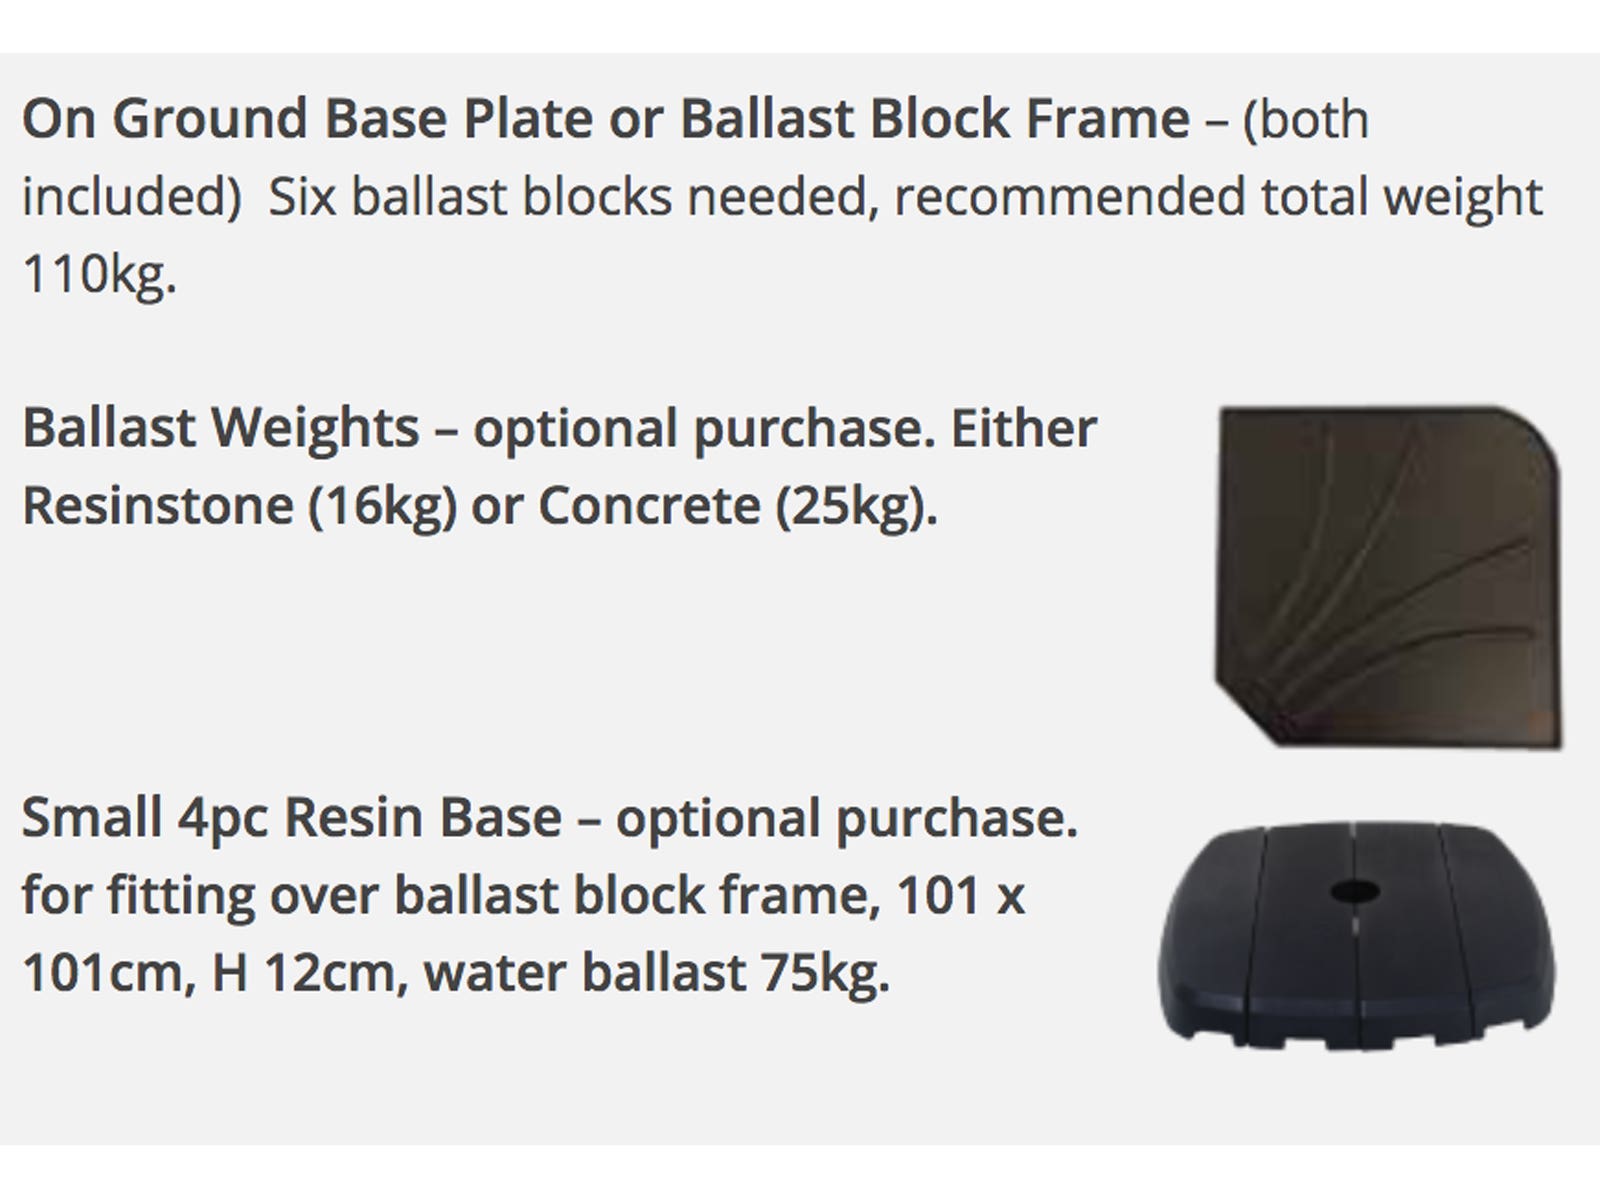Click 'optional purchase. Either' text

785,429
